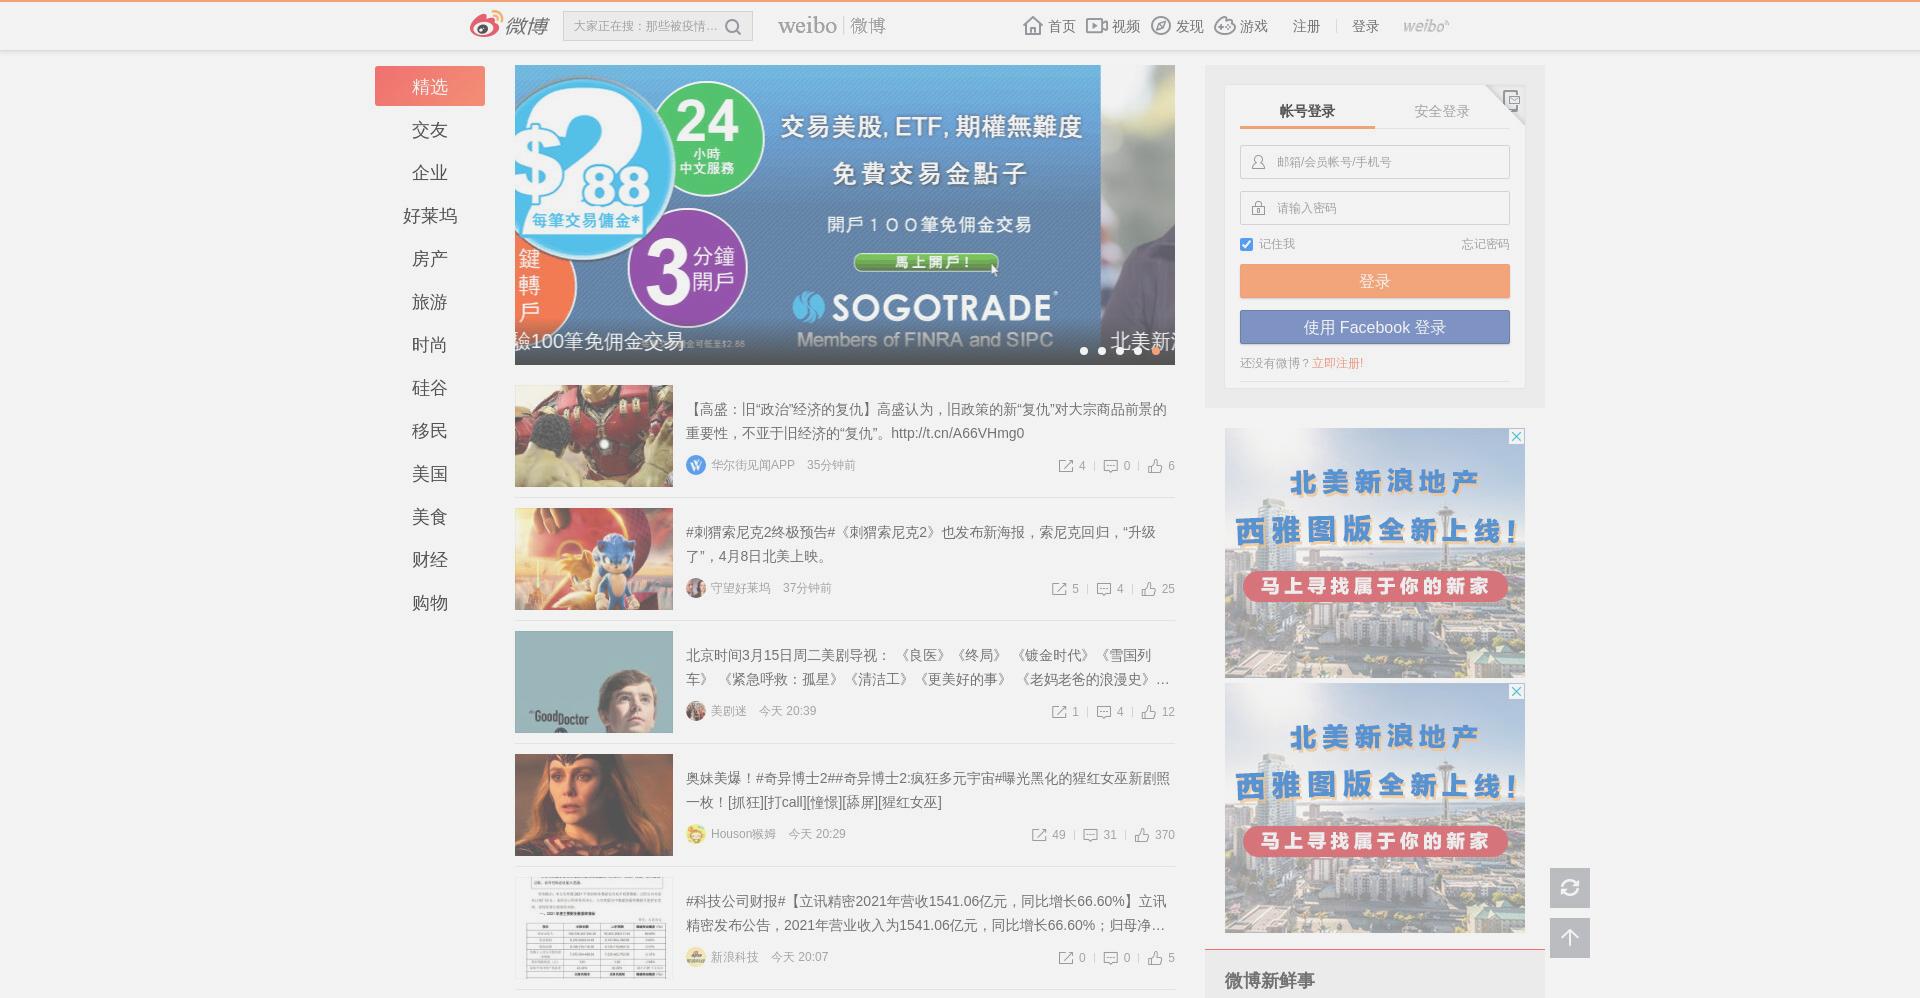Click comment icon on 奇异博士2 post
Image resolution: width=1920 pixels, height=998 pixels.
1091,835
